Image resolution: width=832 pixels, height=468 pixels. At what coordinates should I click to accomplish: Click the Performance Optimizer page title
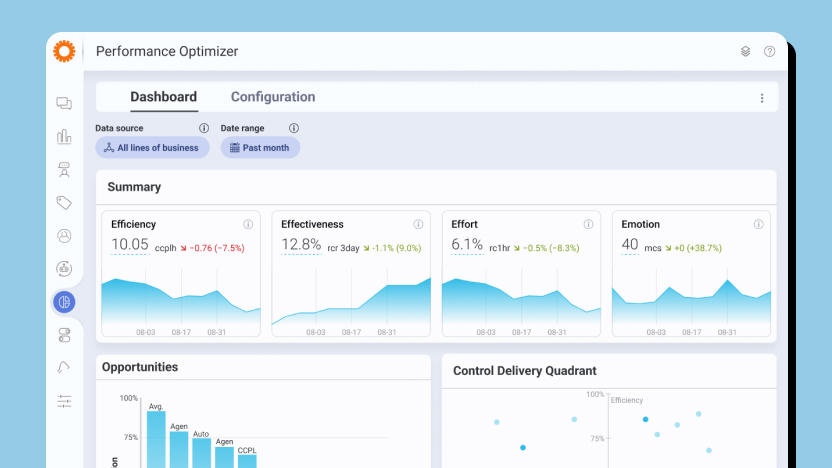(167, 51)
